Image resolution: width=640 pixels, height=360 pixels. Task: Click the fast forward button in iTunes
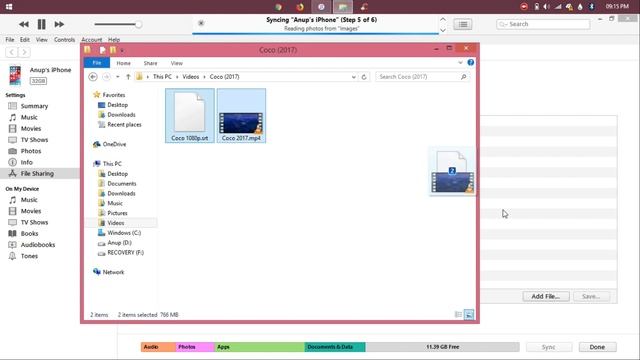(59, 24)
